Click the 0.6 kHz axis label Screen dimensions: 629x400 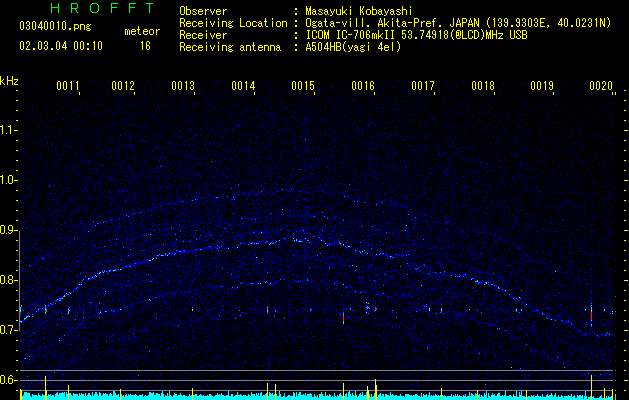pyautogui.click(x=8, y=380)
